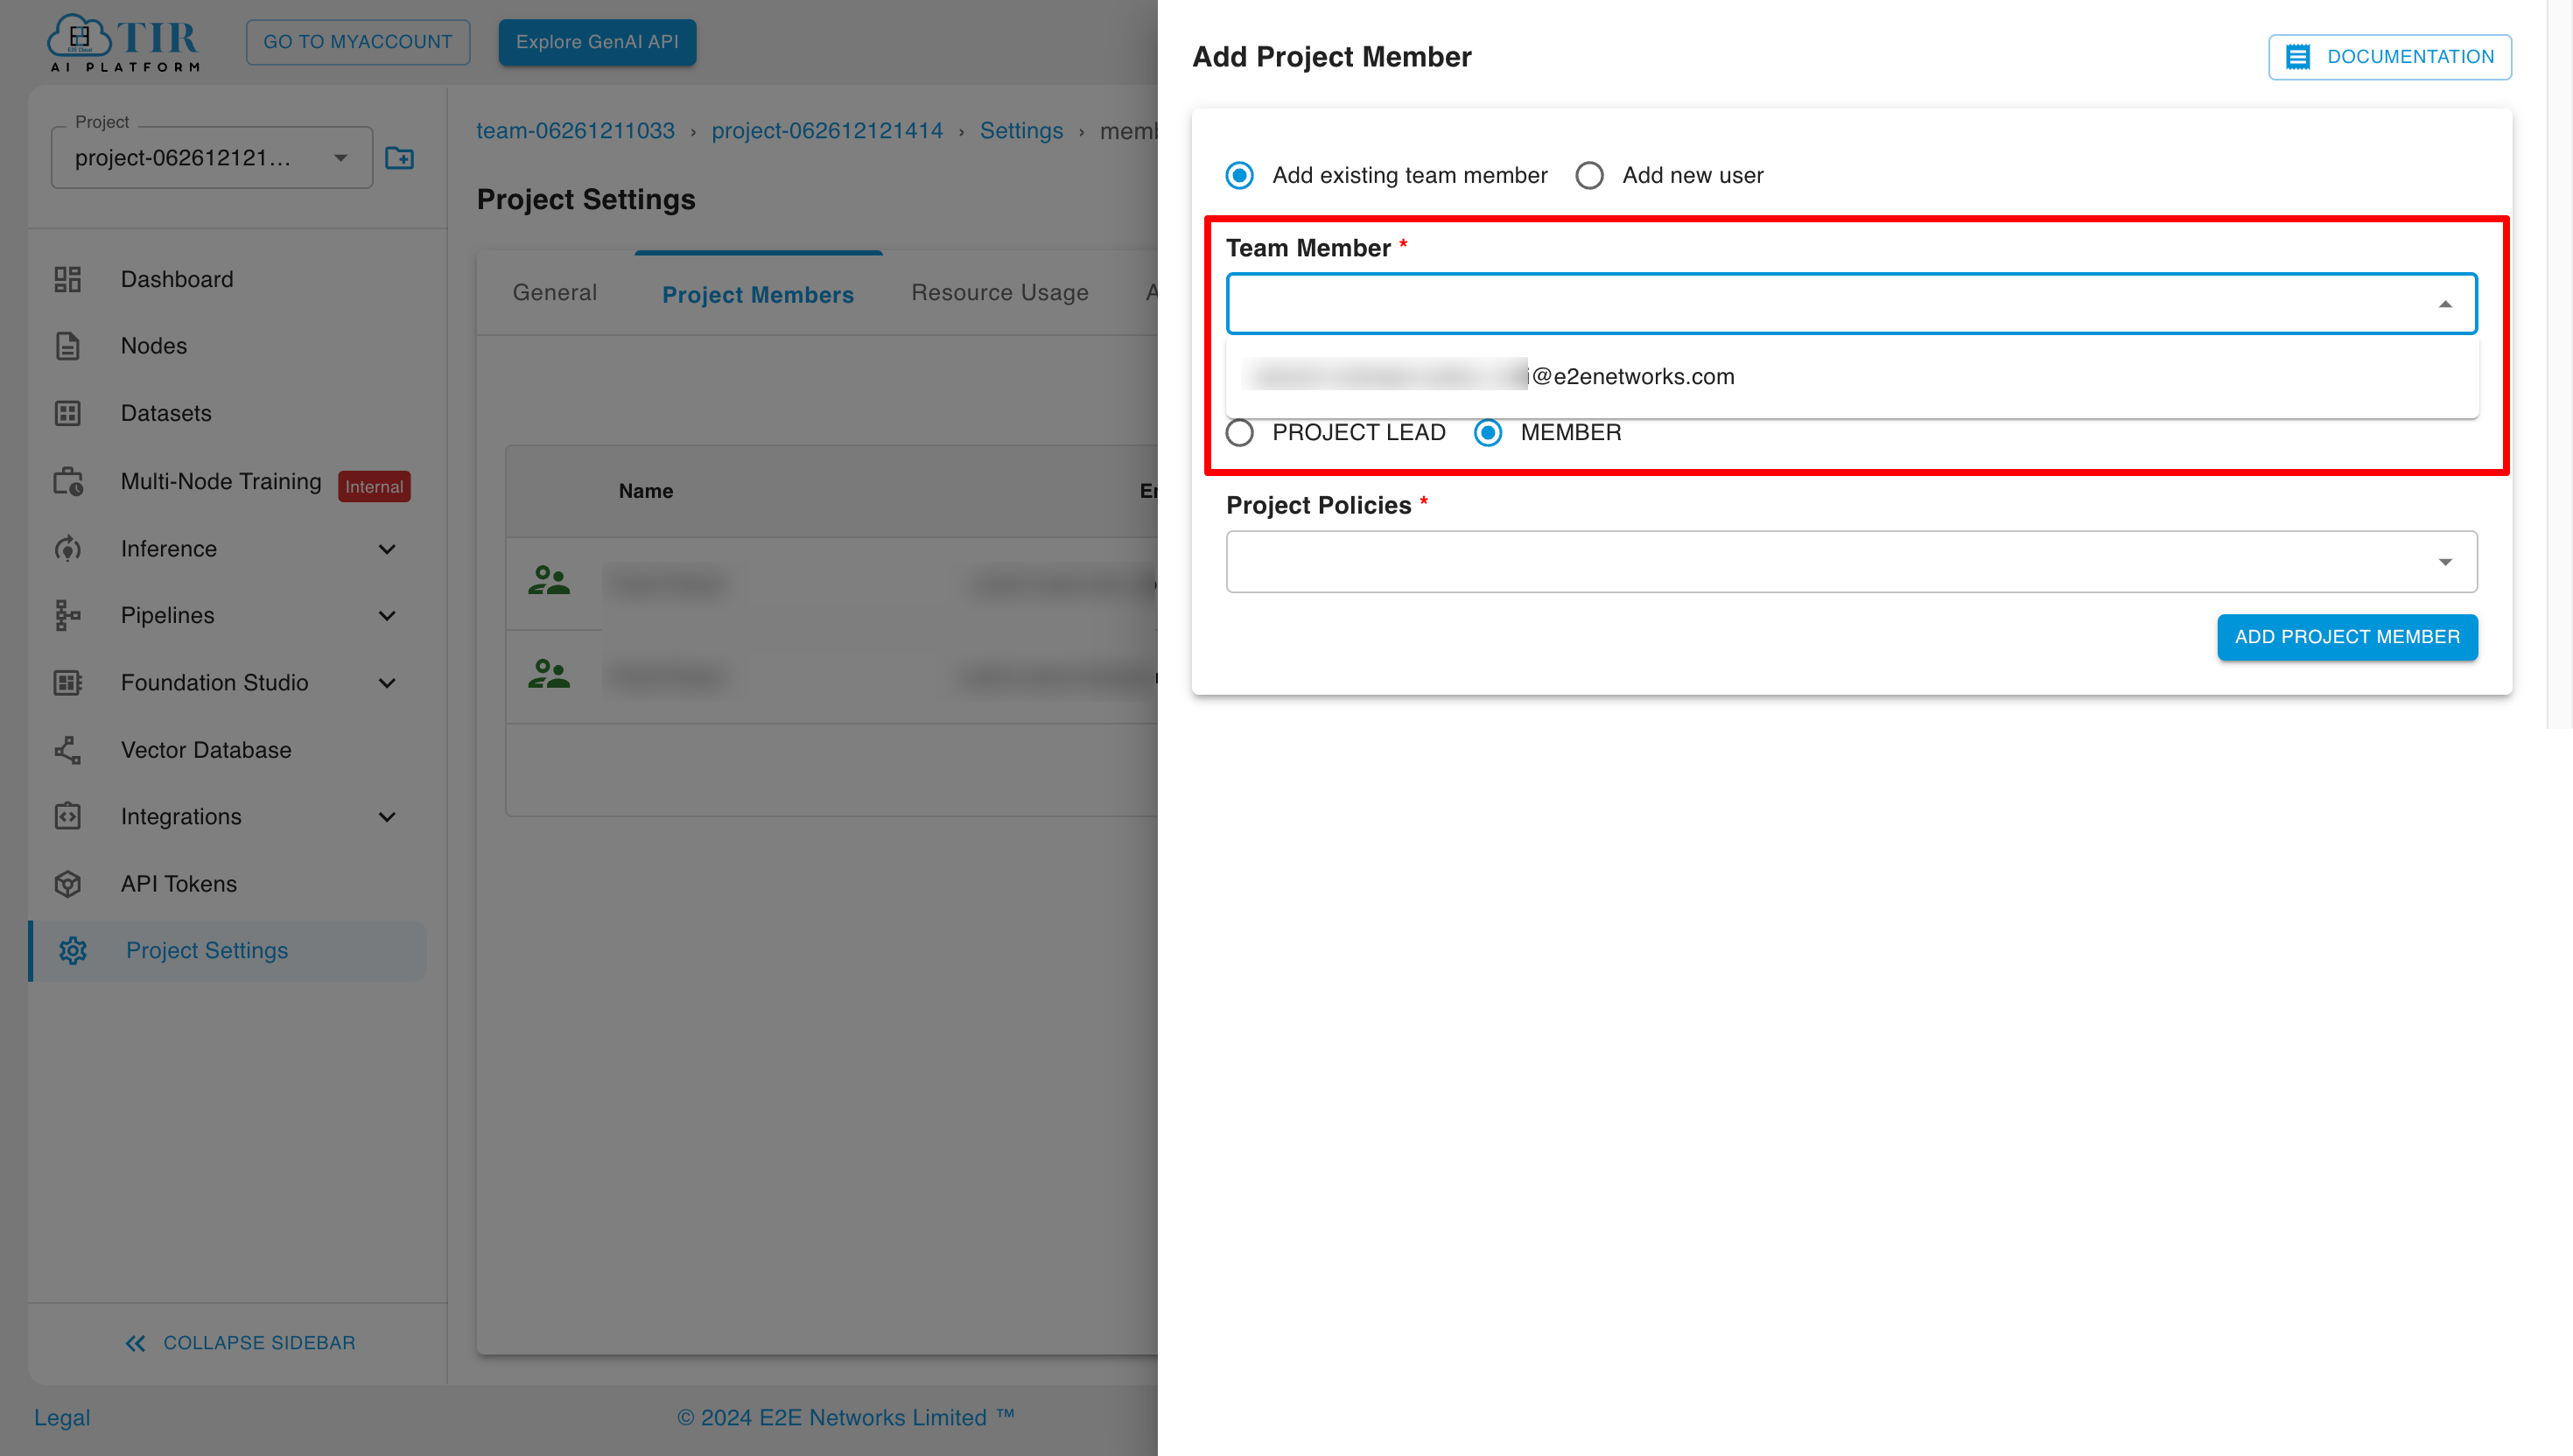Click the Inference sidebar icon
Image resolution: width=2573 pixels, height=1456 pixels.
coord(67,549)
